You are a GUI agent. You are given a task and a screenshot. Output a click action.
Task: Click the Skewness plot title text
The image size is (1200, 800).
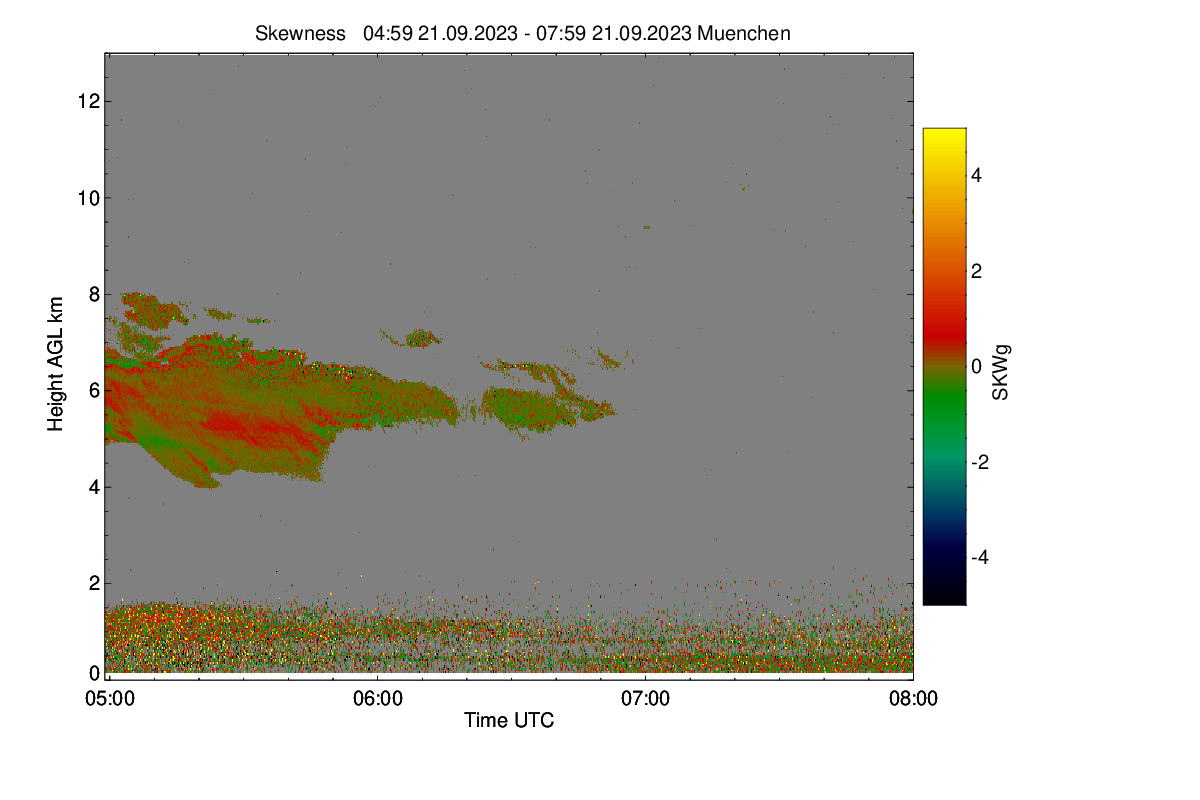(523, 33)
